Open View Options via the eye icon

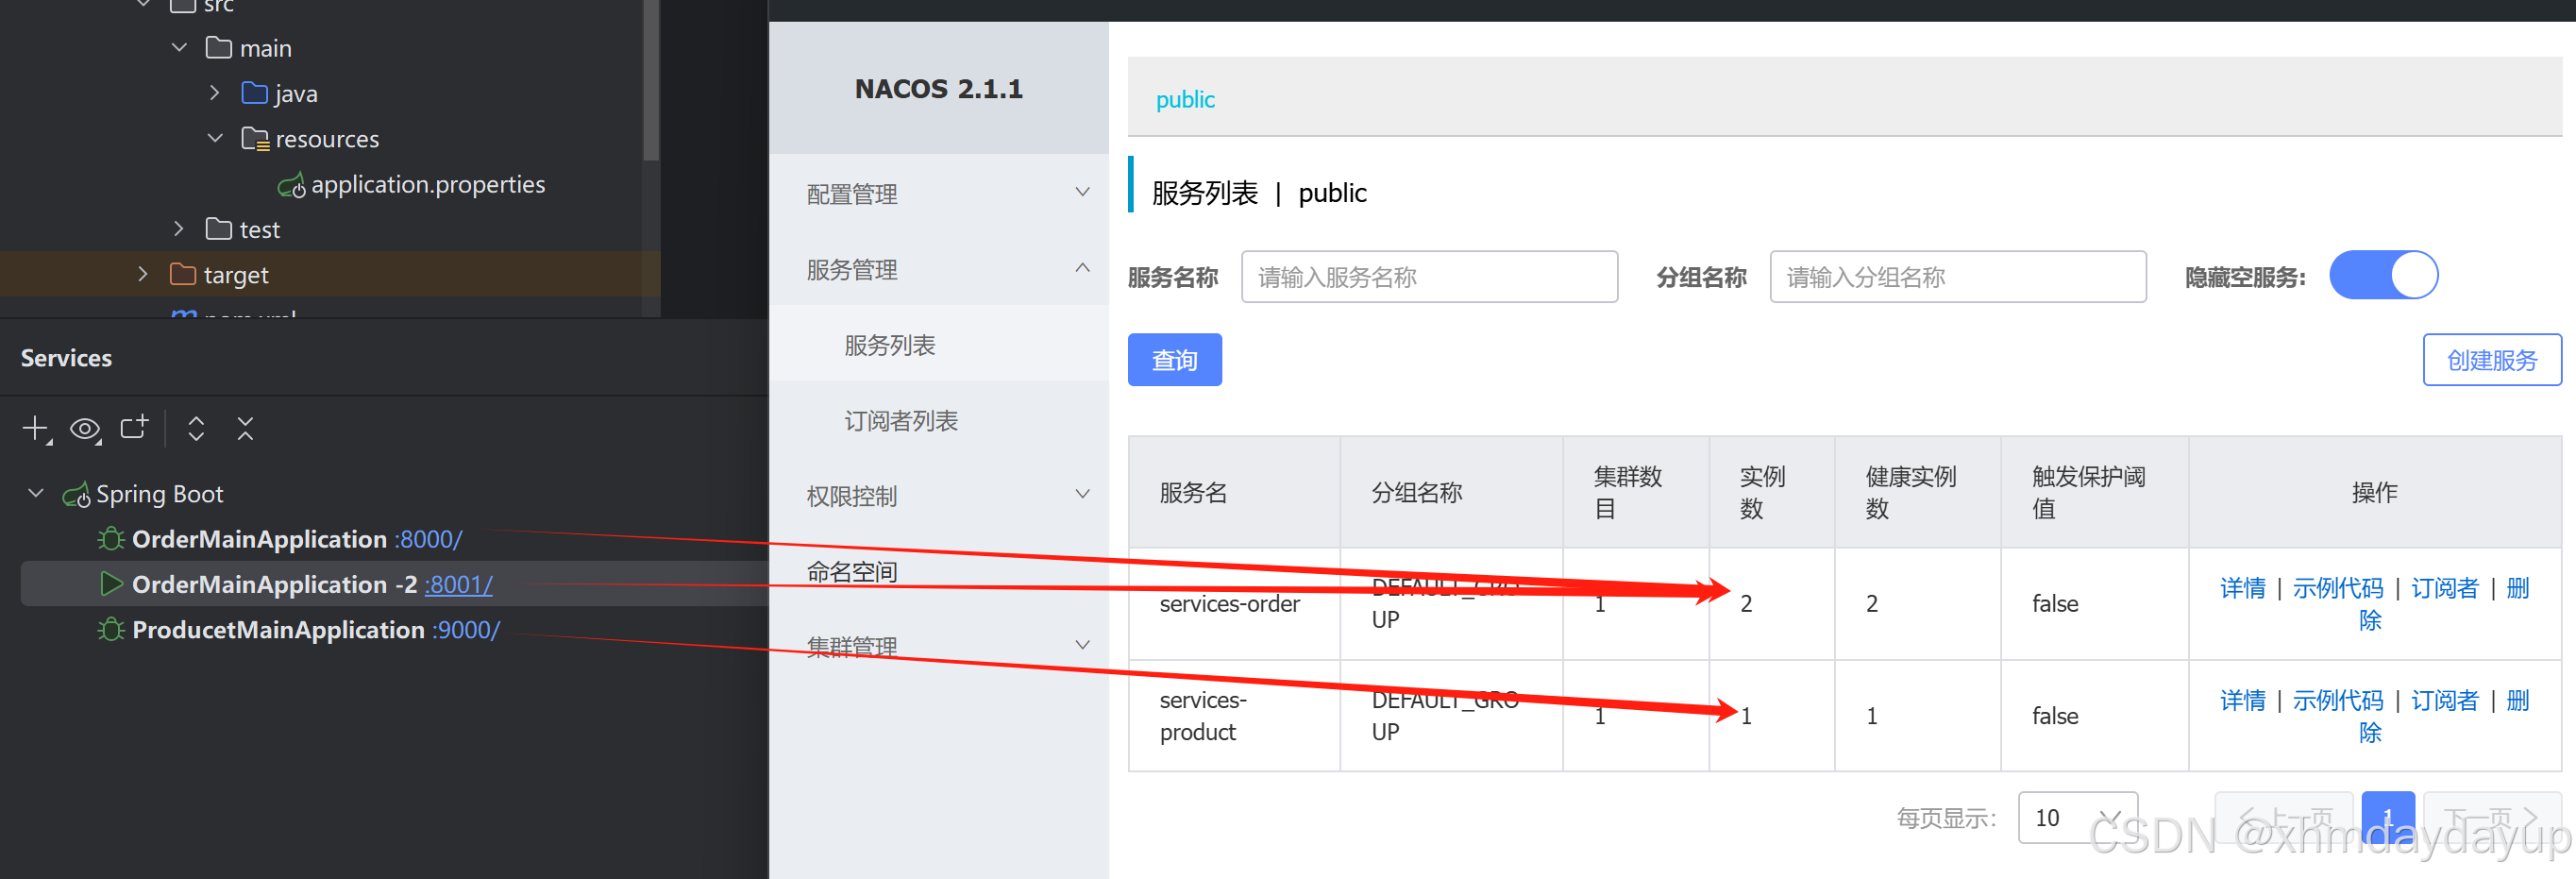(85, 428)
